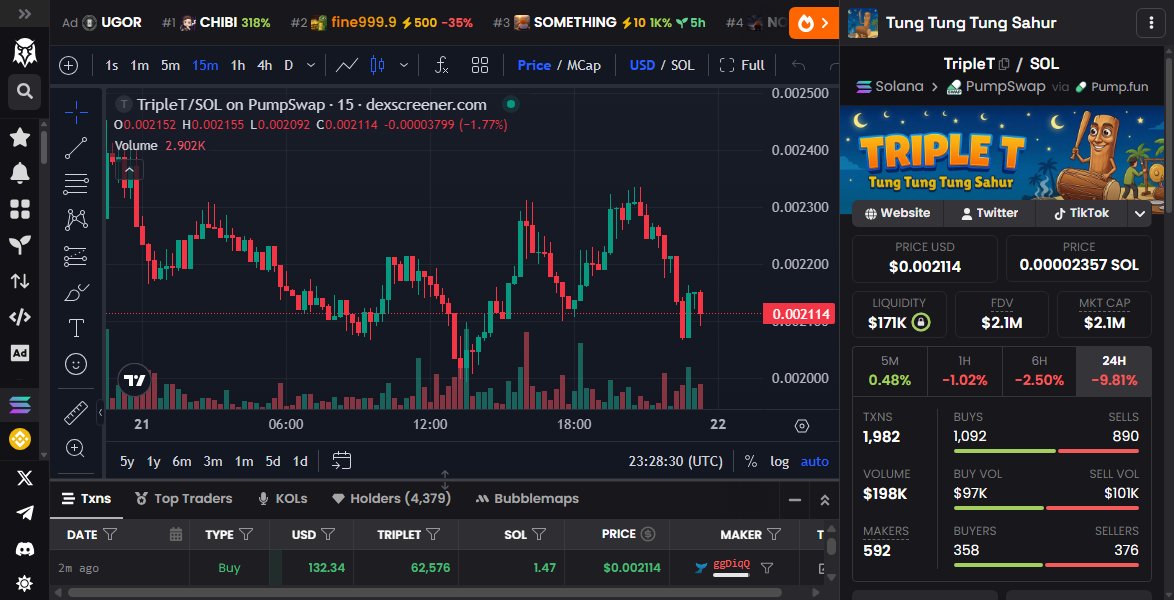Image resolution: width=1174 pixels, height=600 pixels.
Task: Open DEX Screener owl logo home
Action: point(25,52)
